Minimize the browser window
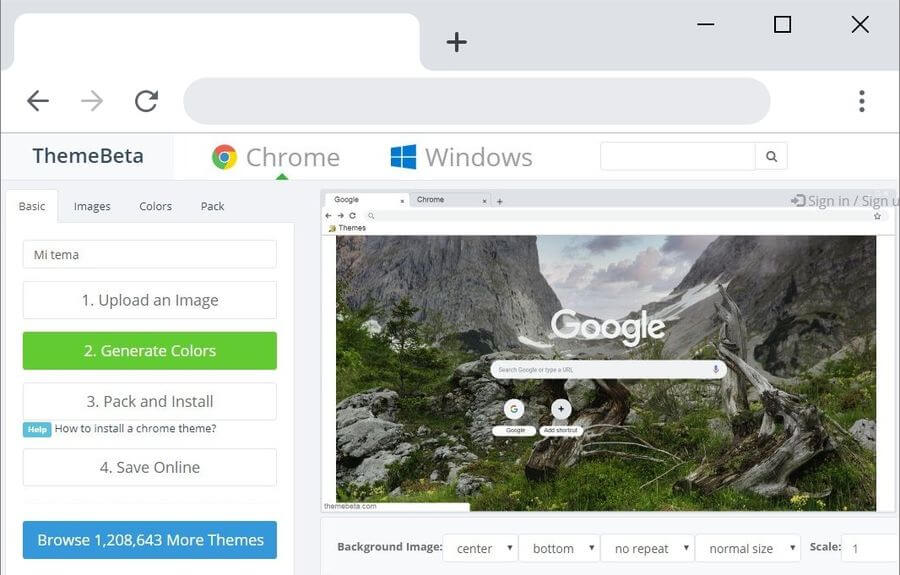 (705, 25)
